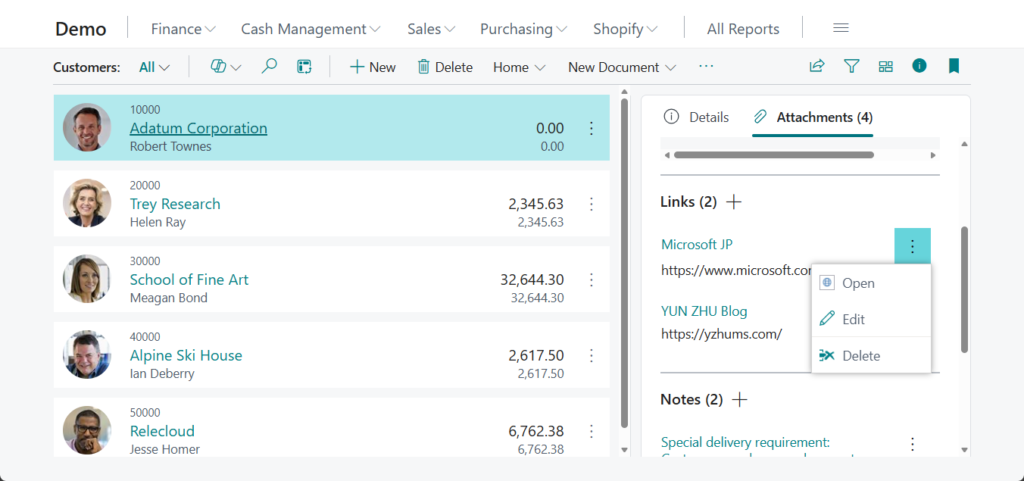Click the Alpine Ski House customer photo

pyautogui.click(x=87, y=355)
